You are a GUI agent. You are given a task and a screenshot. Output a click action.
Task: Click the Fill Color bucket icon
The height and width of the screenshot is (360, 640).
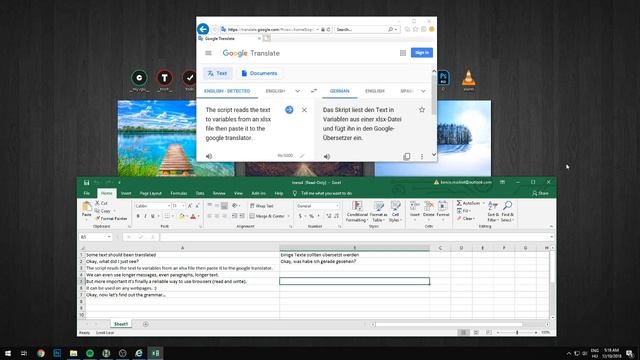(182, 216)
